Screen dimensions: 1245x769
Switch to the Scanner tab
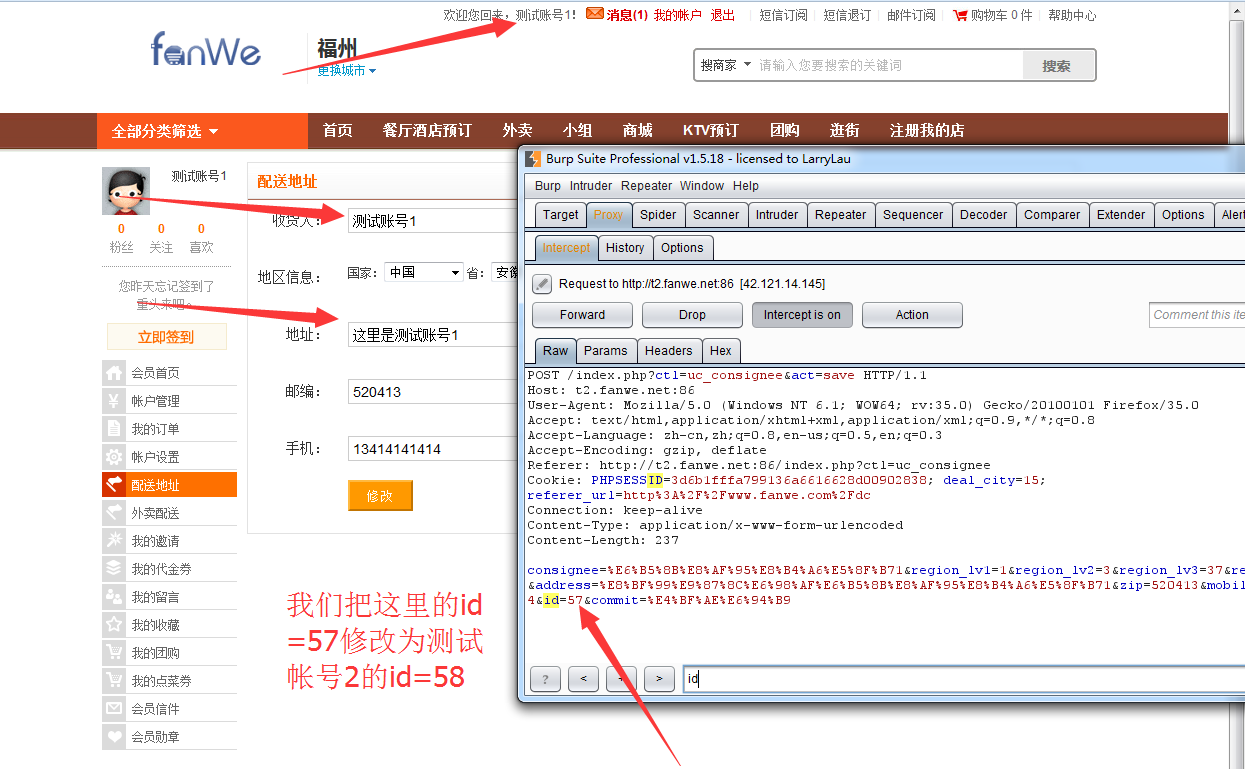click(716, 215)
